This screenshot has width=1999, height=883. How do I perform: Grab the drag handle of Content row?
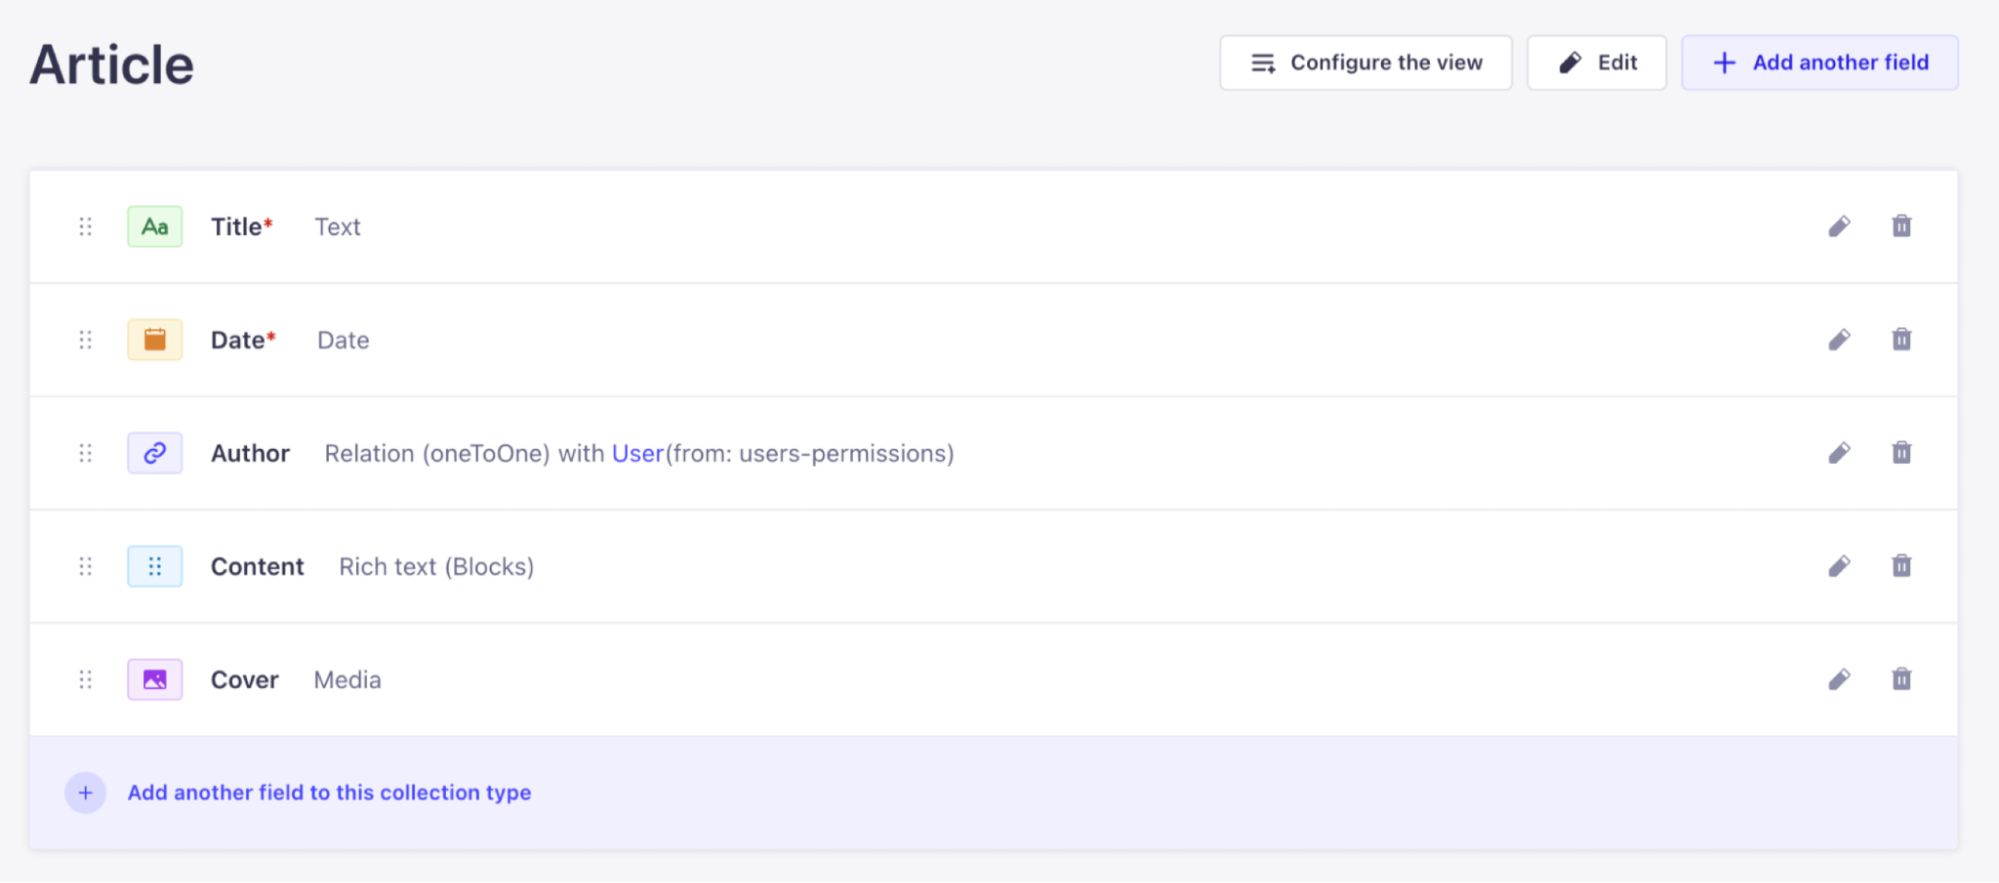pyautogui.click(x=86, y=567)
